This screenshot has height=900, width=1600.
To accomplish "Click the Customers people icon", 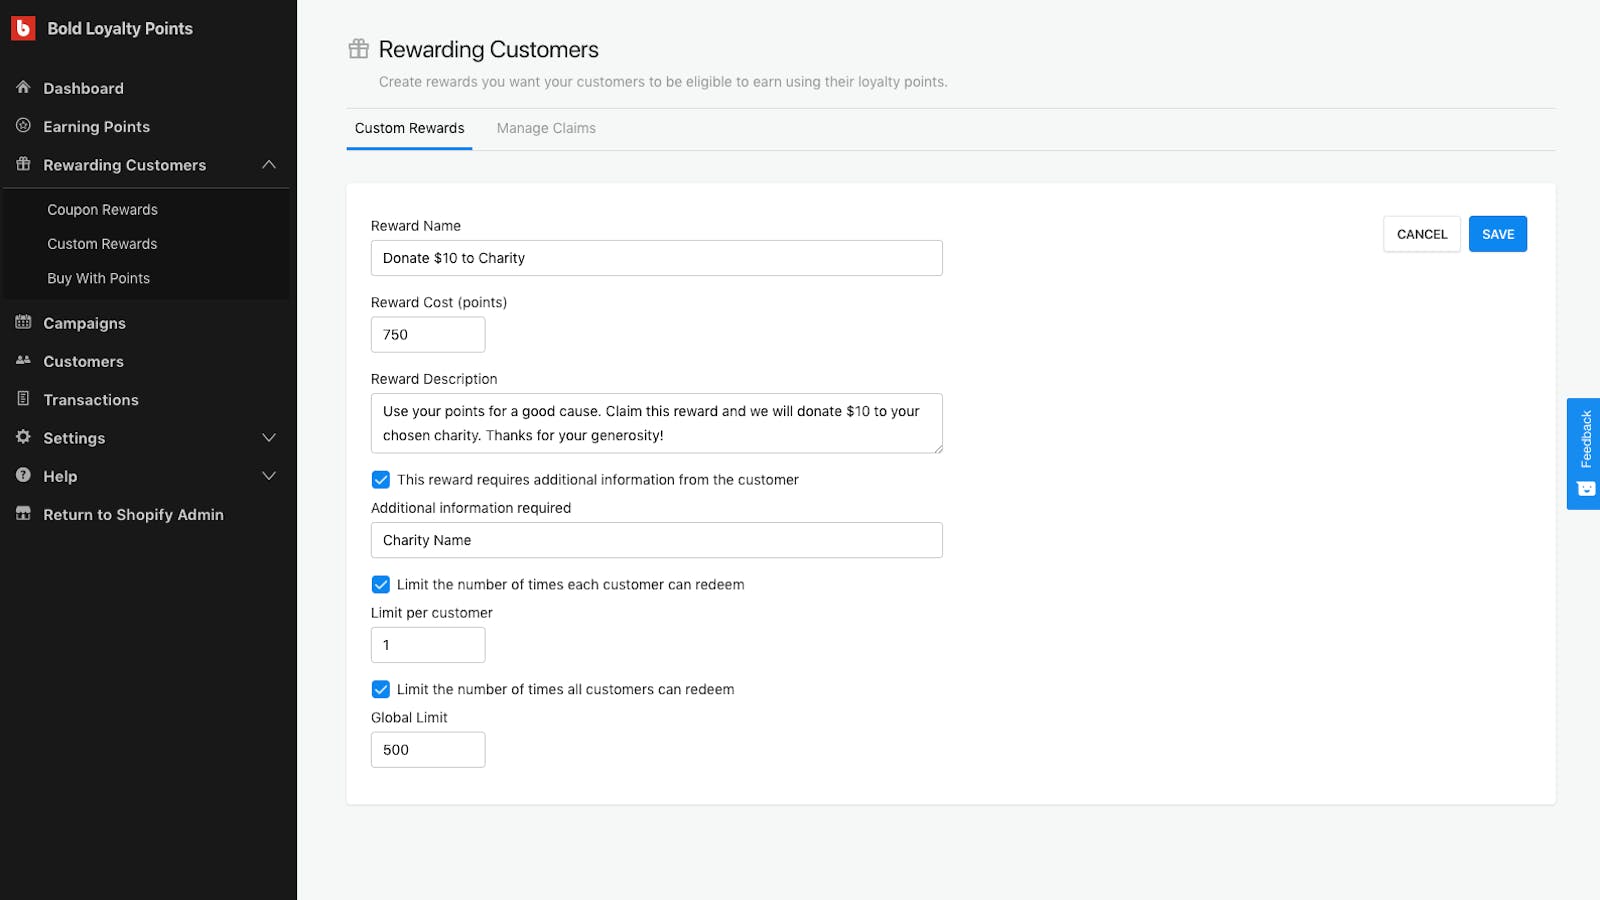I will (23, 360).
